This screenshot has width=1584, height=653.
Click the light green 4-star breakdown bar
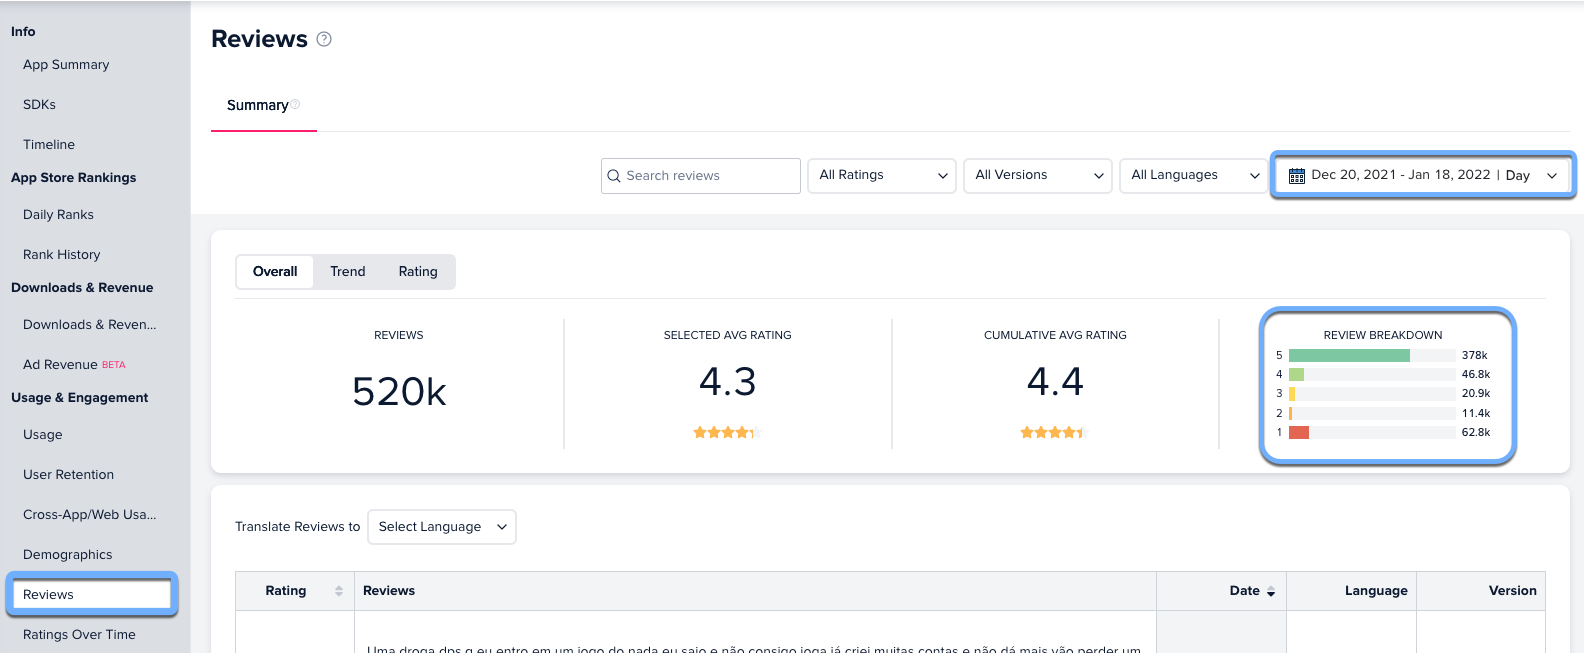pos(1296,374)
